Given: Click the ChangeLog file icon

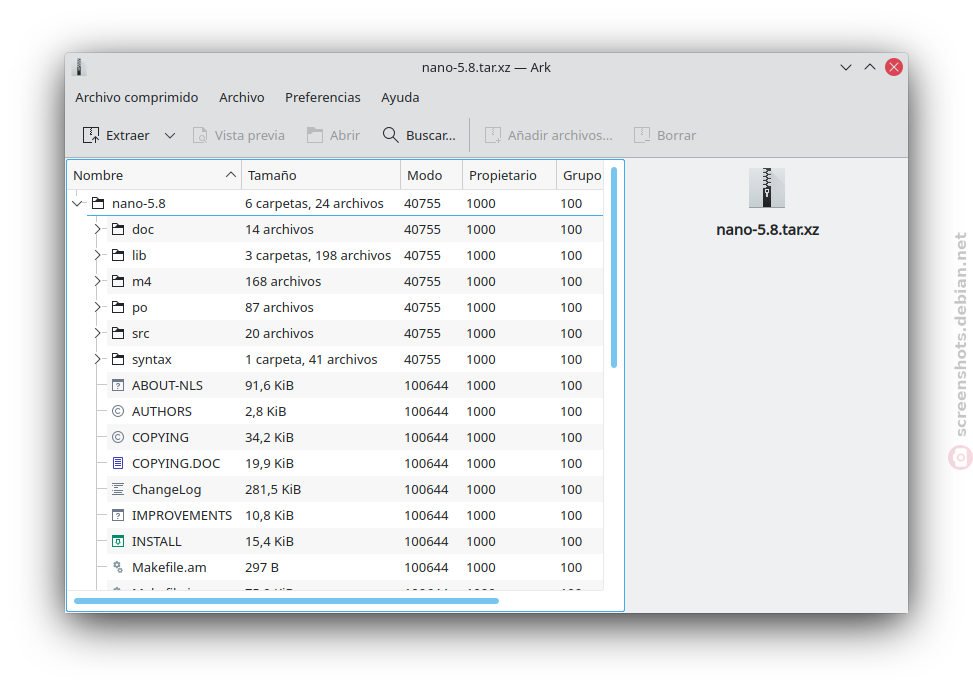Looking at the screenshot, I should pos(118,490).
